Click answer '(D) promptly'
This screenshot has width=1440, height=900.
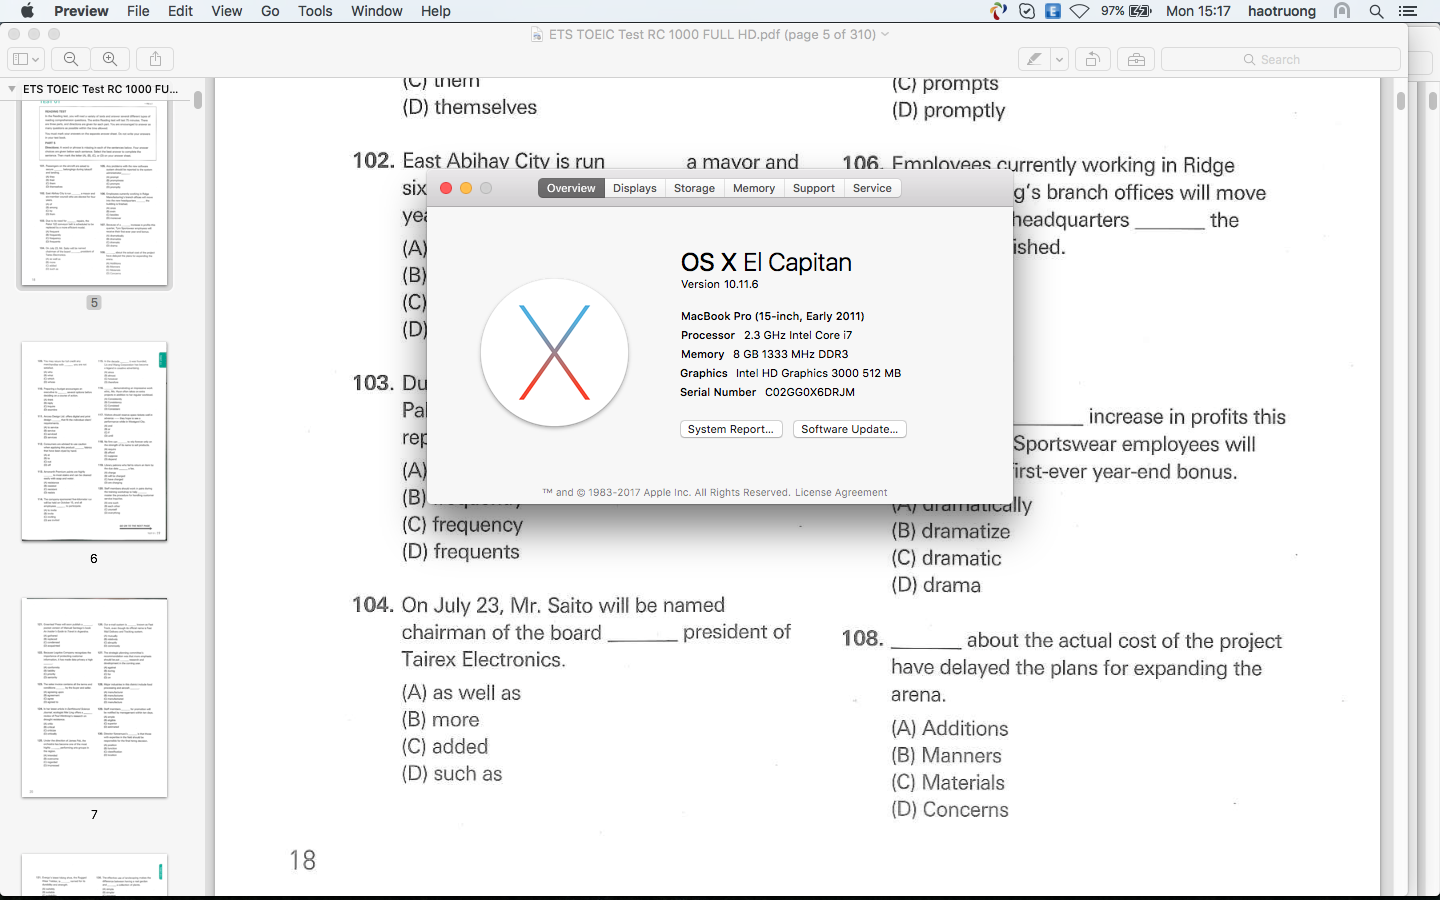pyautogui.click(x=948, y=110)
